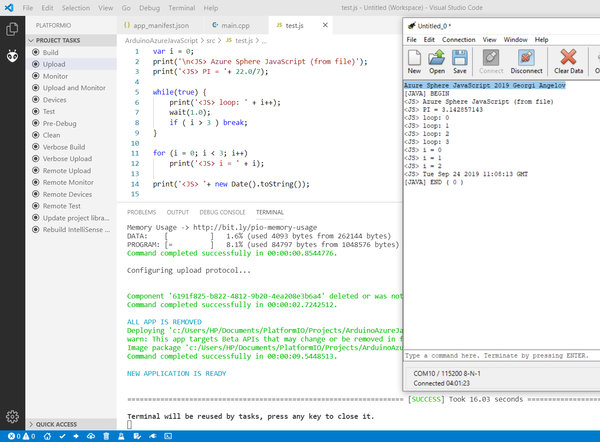Click the bit.ly/pio-memory-usage link in terminal
This screenshot has height=442, width=600.
click(x=255, y=227)
